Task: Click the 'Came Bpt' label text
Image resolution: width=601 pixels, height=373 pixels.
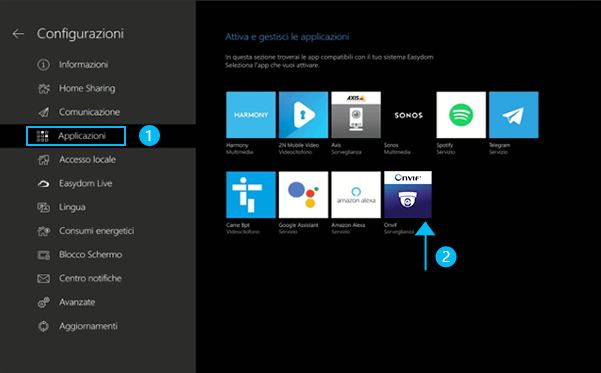Action: tap(238, 225)
